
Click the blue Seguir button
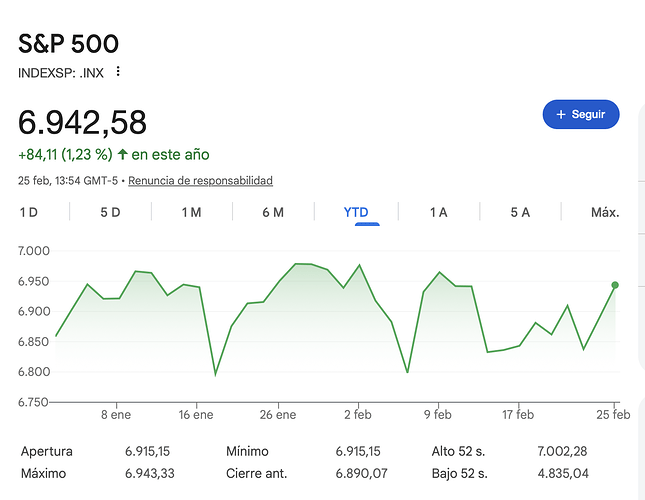tap(580, 114)
